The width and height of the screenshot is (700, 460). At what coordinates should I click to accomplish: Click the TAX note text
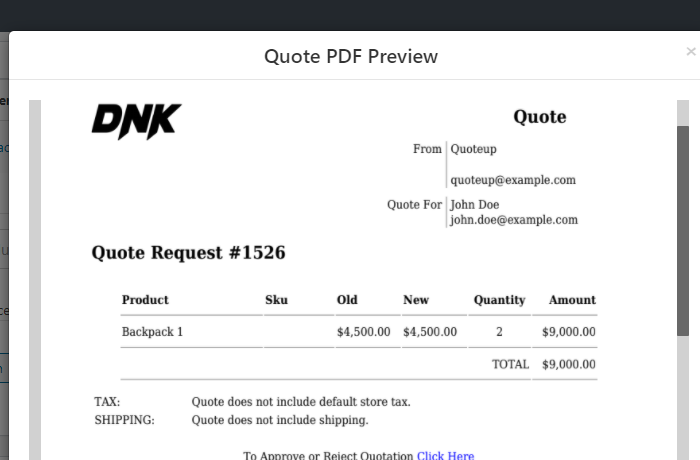click(x=301, y=402)
